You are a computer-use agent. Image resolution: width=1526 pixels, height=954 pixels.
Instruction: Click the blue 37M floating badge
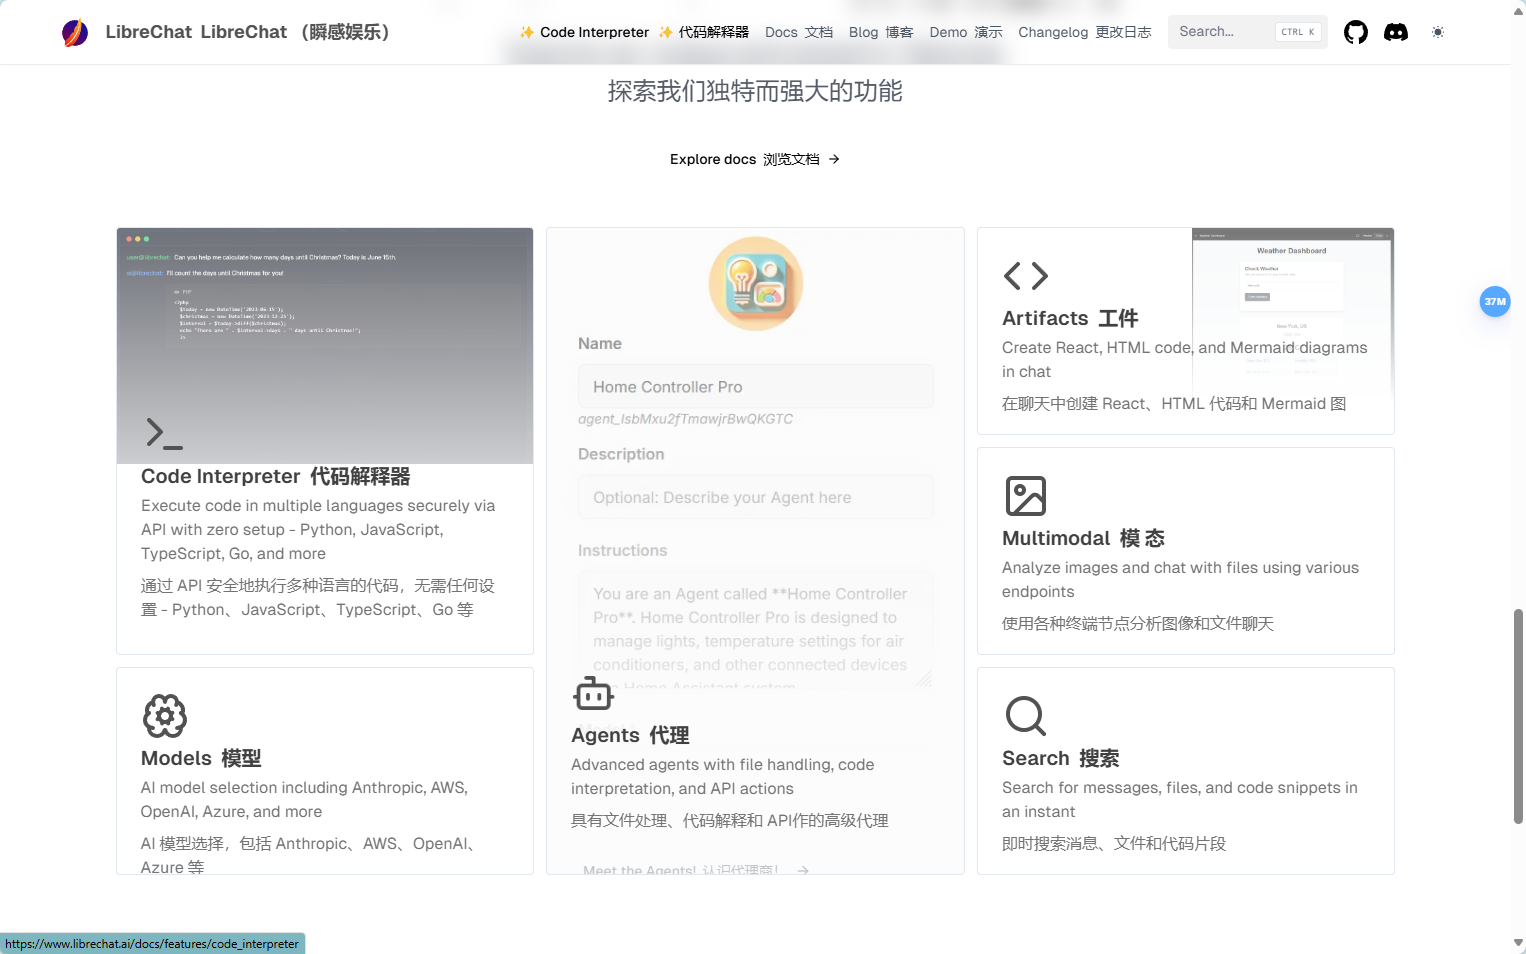click(x=1495, y=301)
